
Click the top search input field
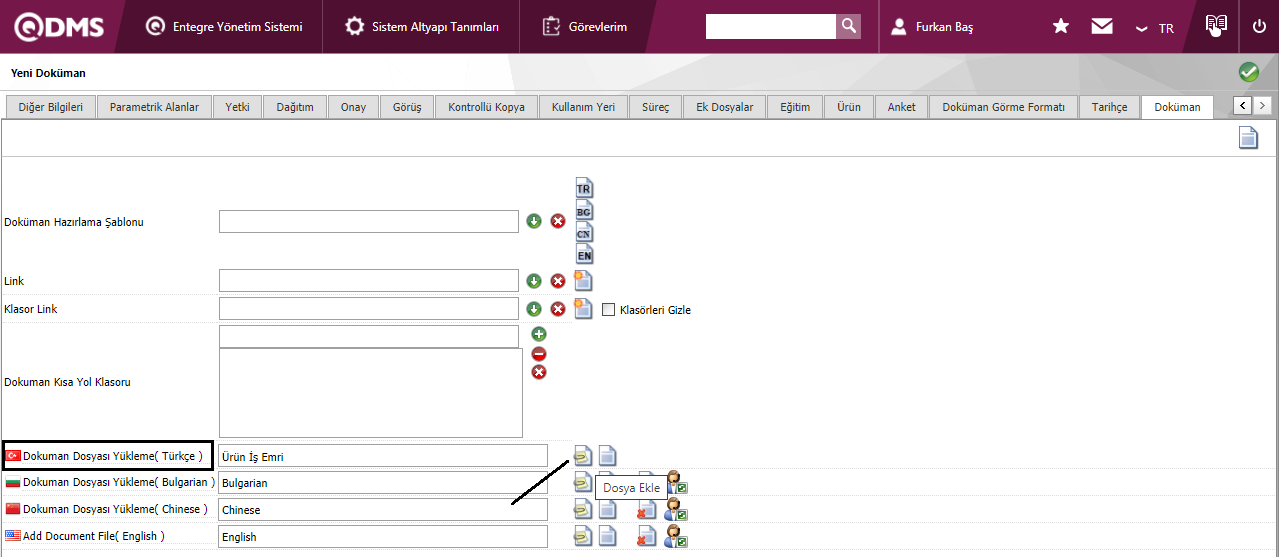coord(770,26)
